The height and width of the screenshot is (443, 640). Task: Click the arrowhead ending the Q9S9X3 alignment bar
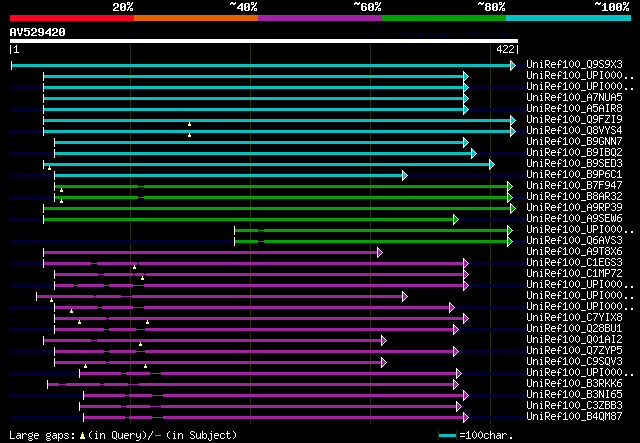[513, 65]
